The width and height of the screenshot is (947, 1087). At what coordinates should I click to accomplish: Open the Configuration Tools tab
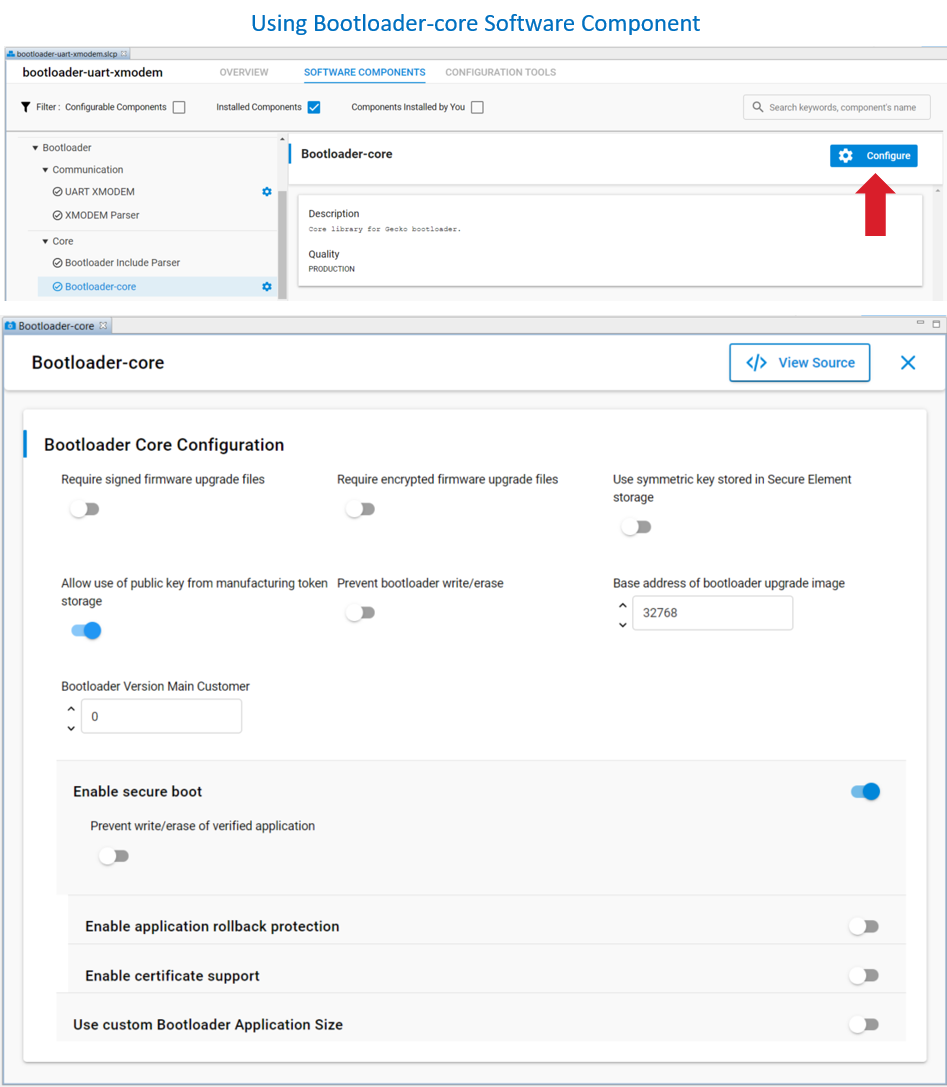pos(500,72)
